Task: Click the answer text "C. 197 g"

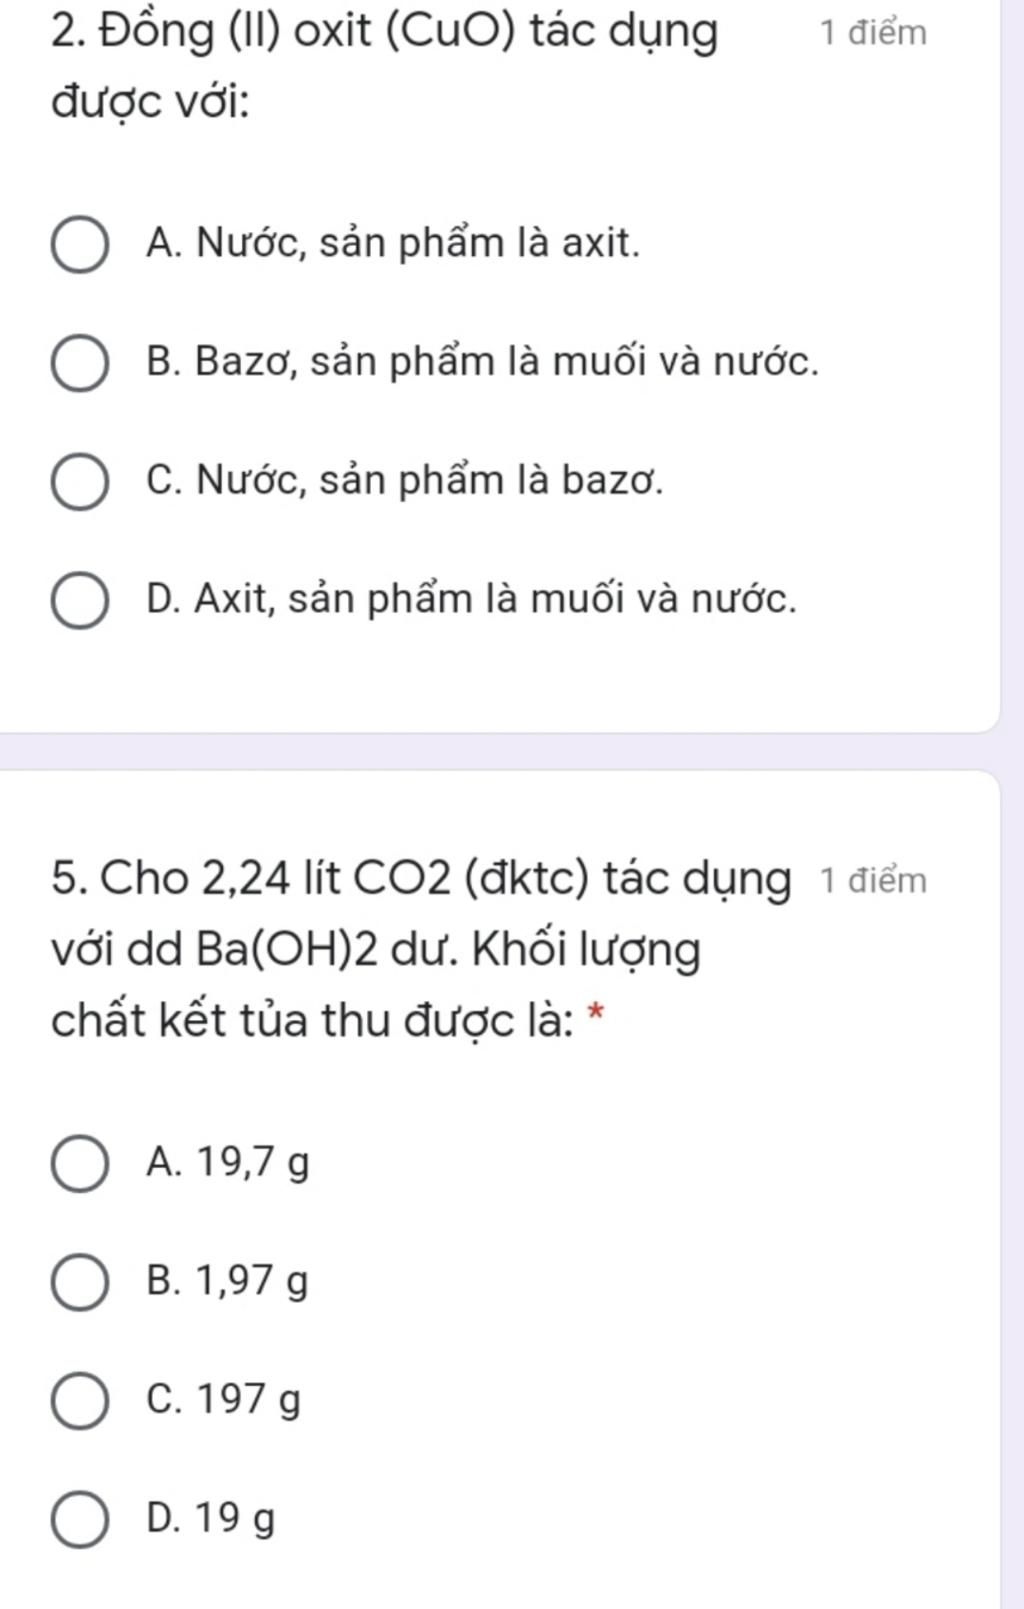Action: tap(223, 1399)
